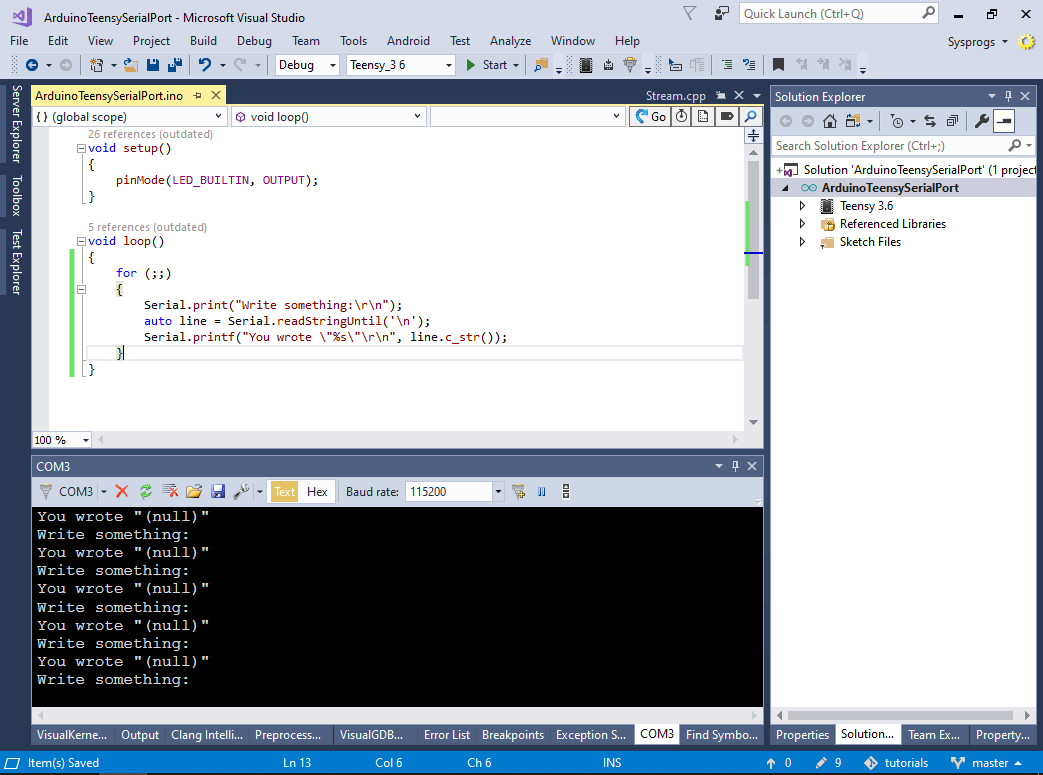
Task: Click the editor vertical scrollbar thumb
Action: (753, 230)
